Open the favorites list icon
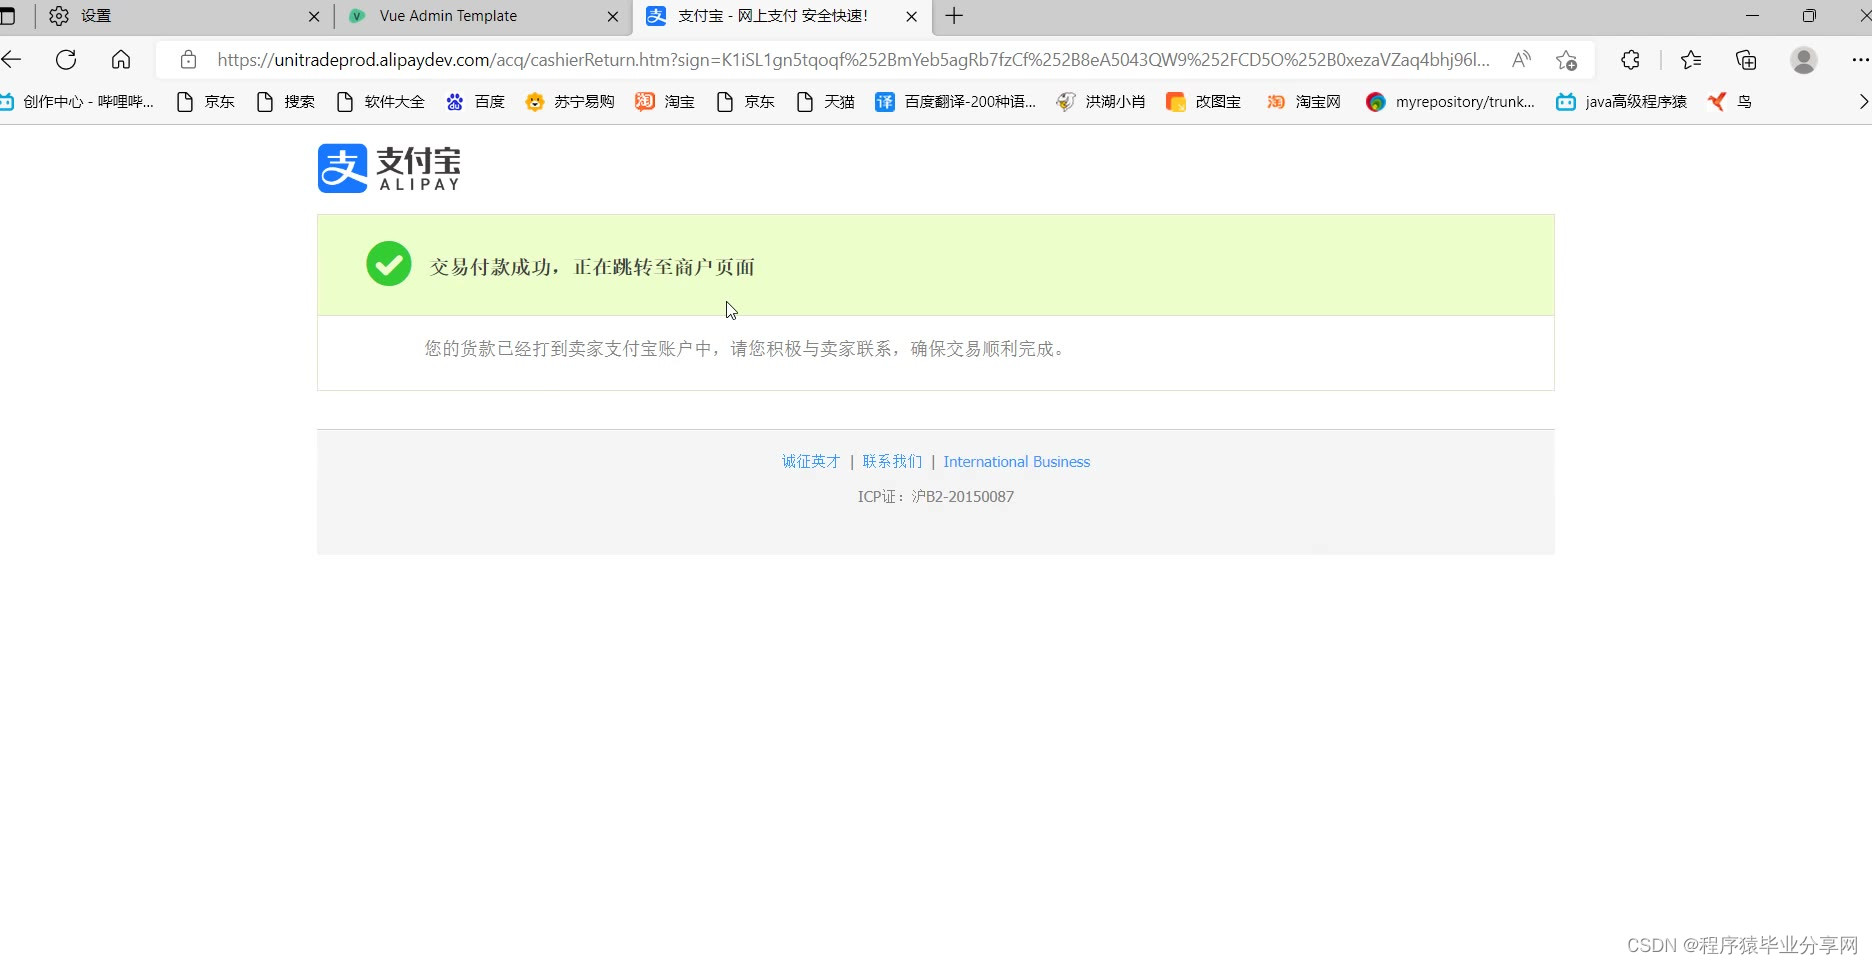This screenshot has height=964, width=1872. coord(1691,60)
